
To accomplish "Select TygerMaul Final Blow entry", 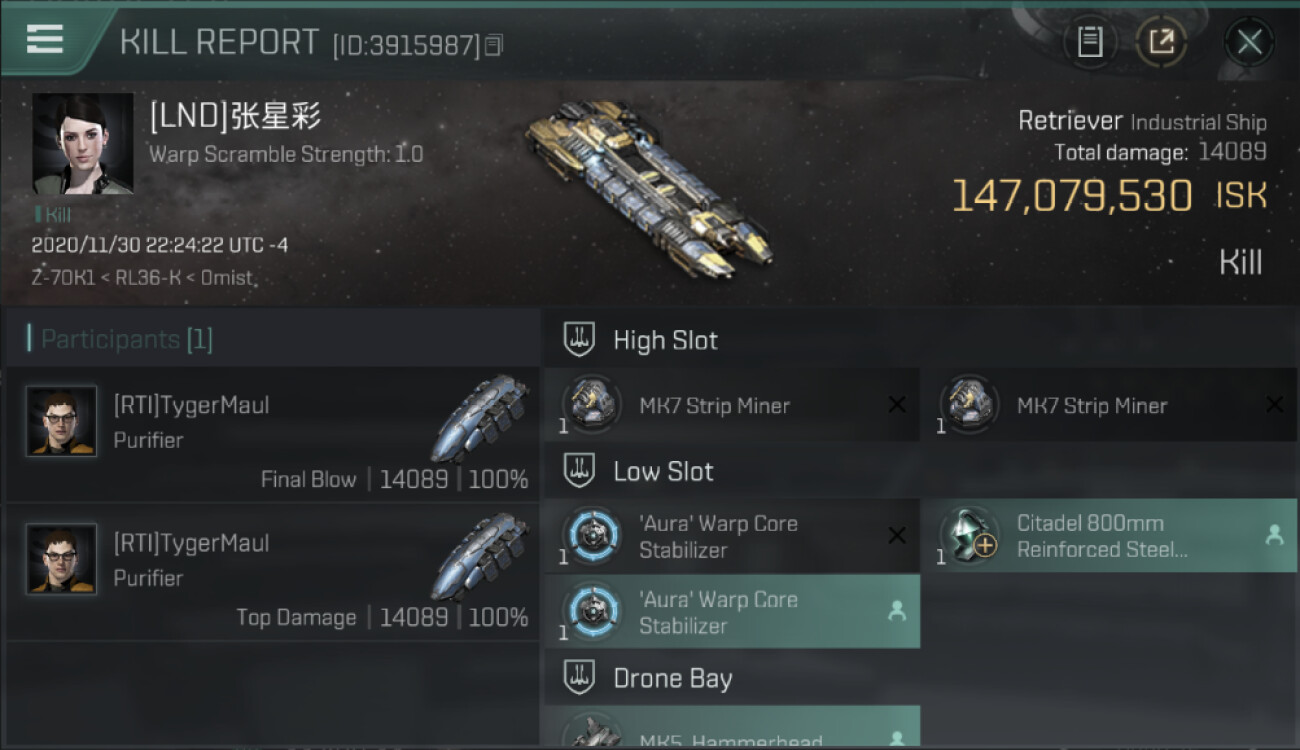I will tap(273, 433).
